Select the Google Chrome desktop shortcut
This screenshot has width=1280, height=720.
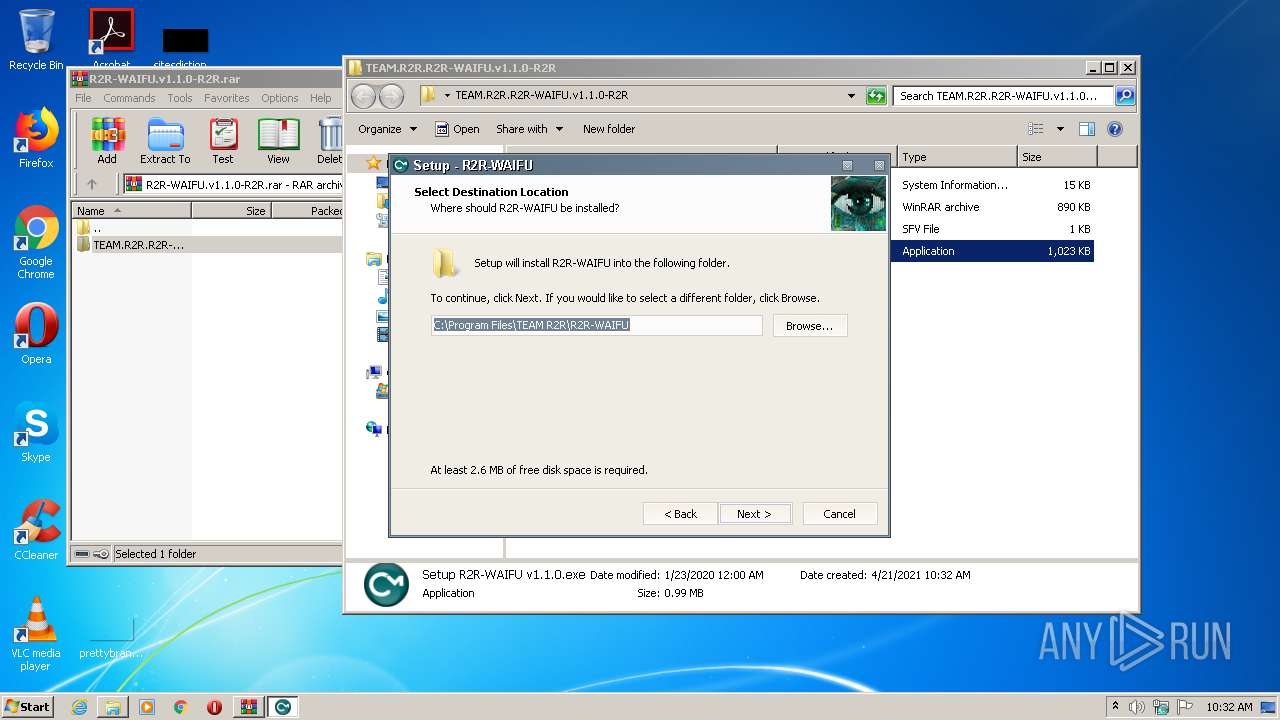tap(36, 242)
